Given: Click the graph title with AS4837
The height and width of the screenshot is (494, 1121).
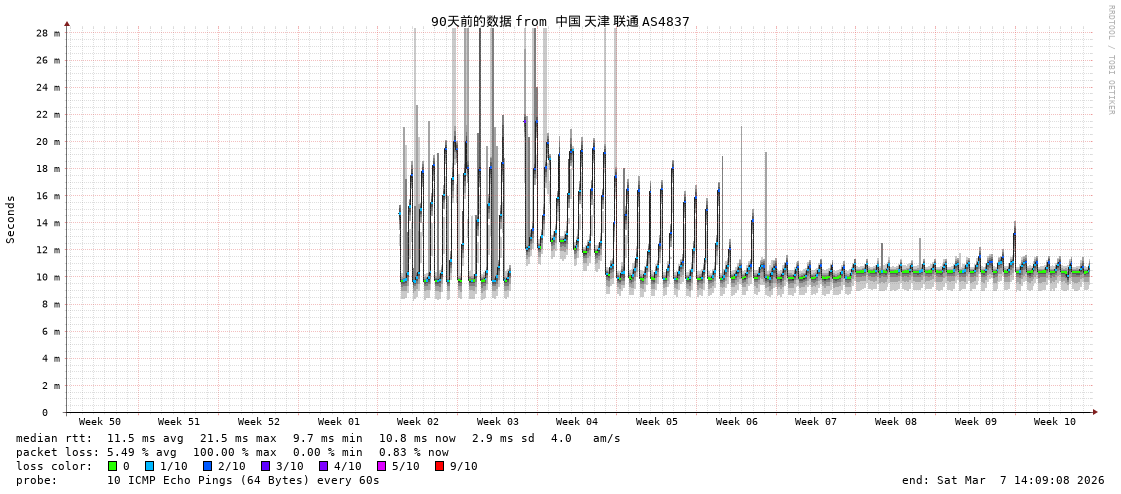Looking at the screenshot, I should tap(560, 21).
